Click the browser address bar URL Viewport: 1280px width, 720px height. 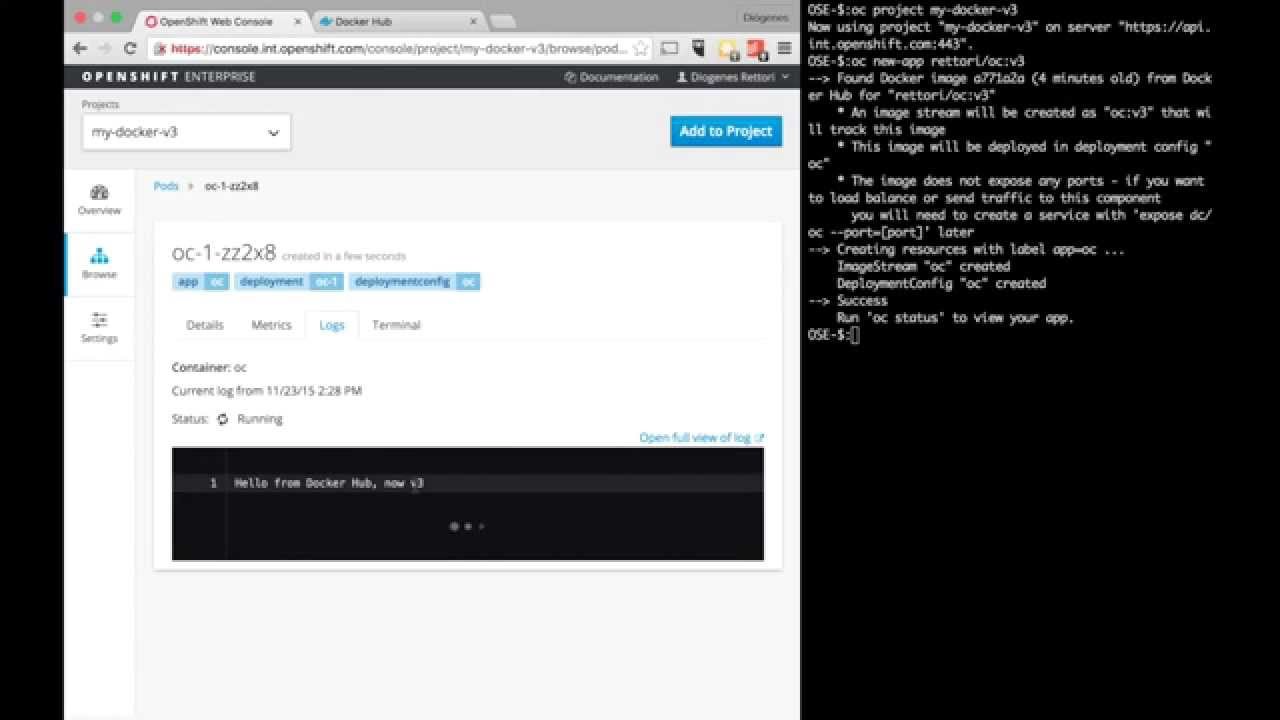click(x=399, y=48)
